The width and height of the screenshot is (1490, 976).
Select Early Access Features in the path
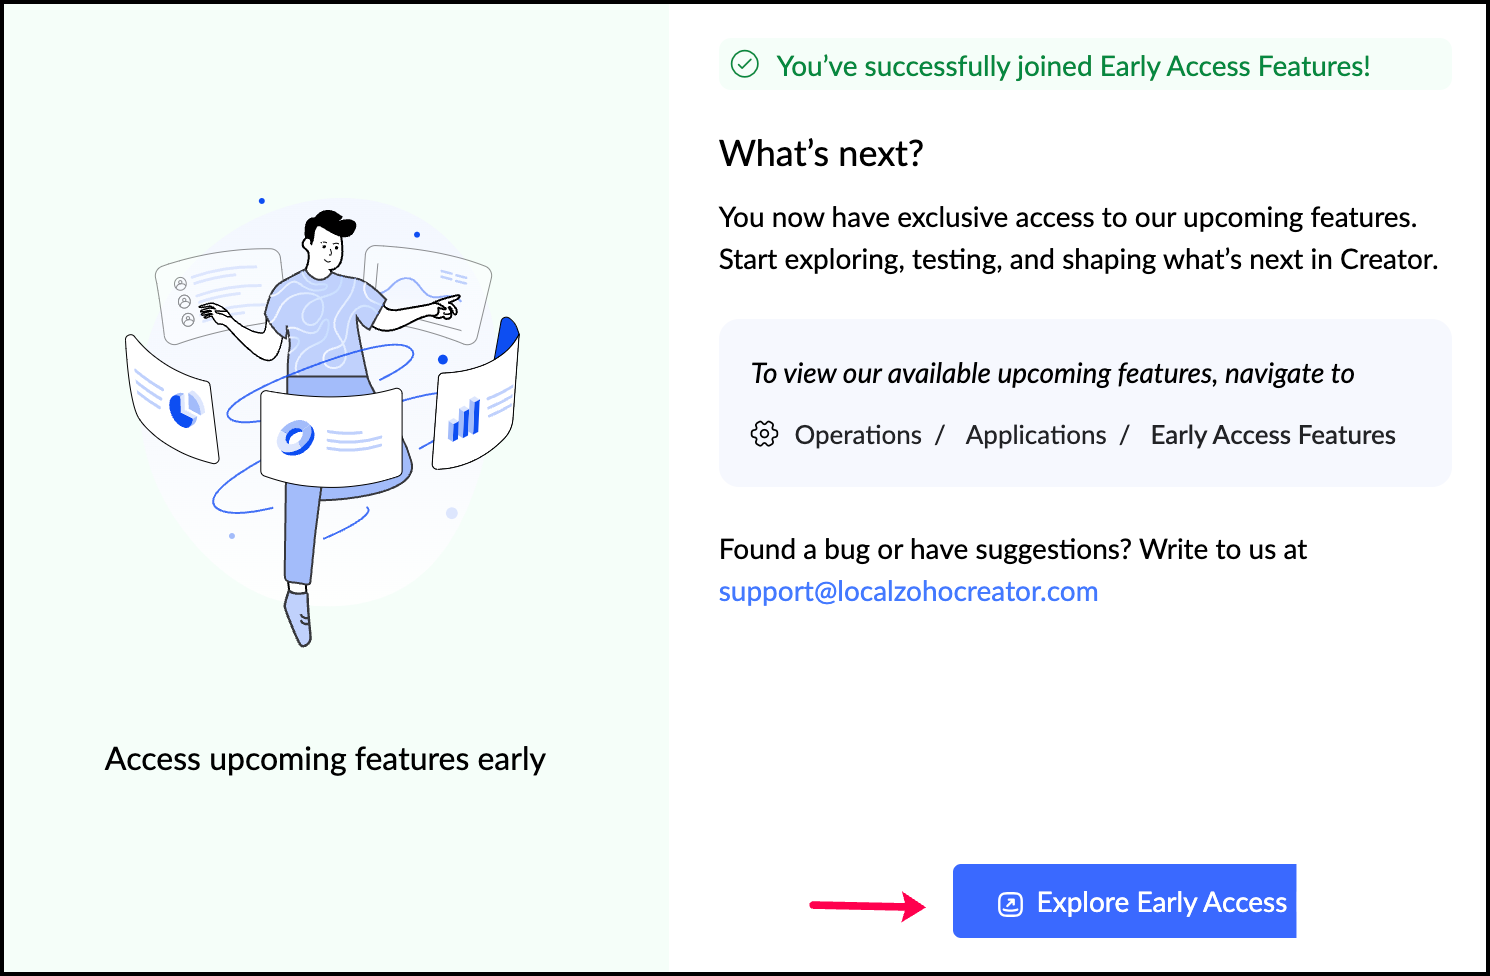click(x=1273, y=435)
